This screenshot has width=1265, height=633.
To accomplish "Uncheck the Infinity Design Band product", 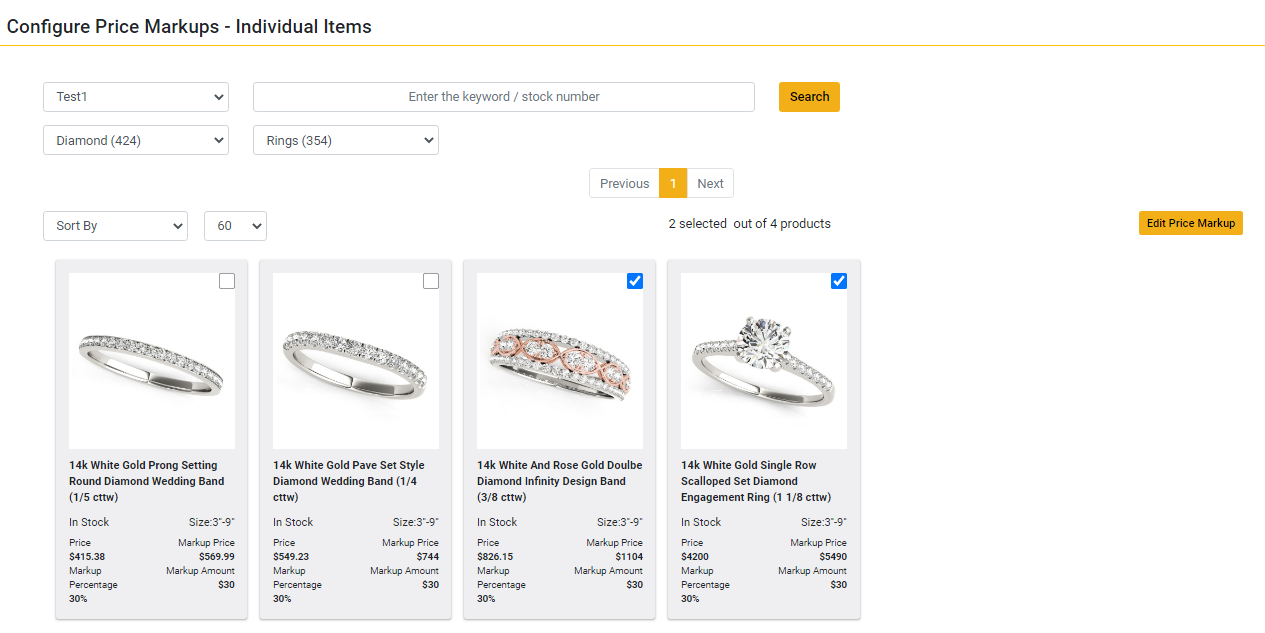I will point(635,281).
